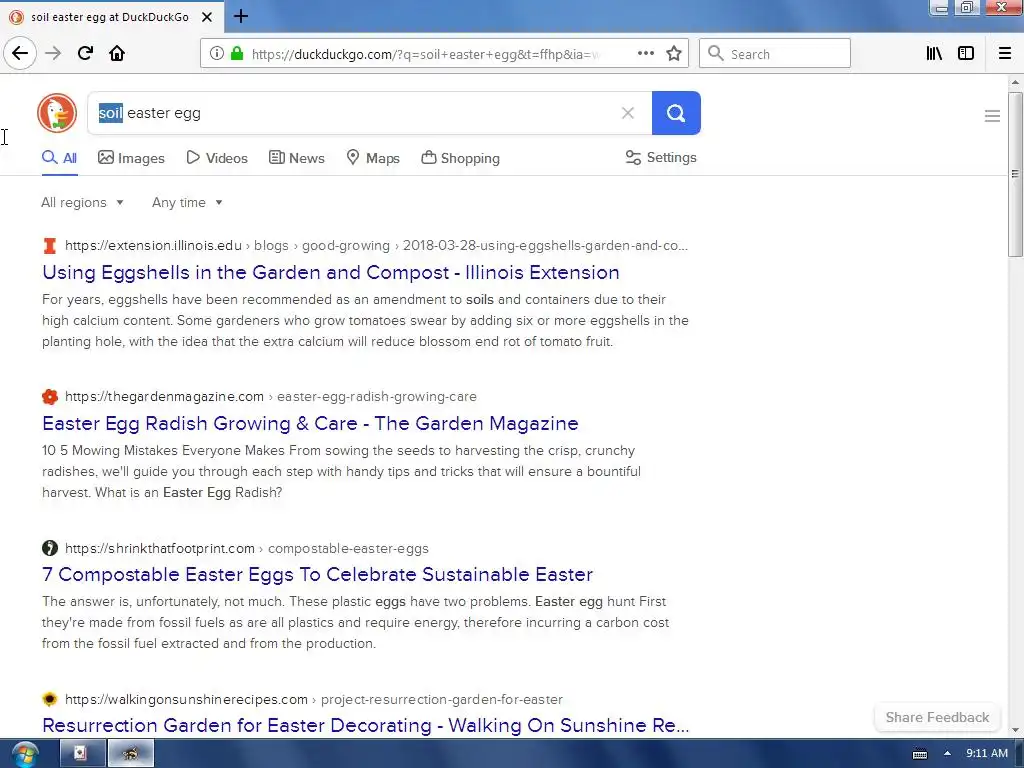The height and width of the screenshot is (768, 1024).
Task: Go back using the browser back arrow
Action: 20,53
